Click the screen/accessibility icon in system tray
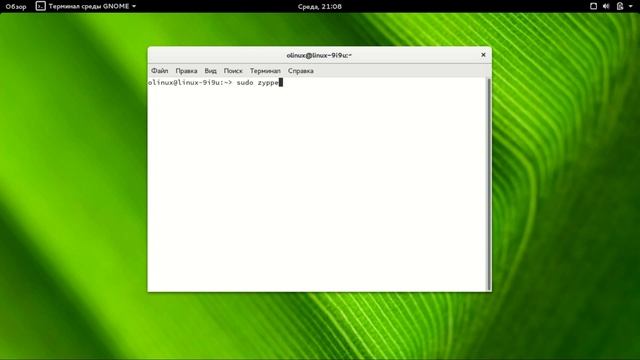This screenshot has width=640, height=360. 593,6
